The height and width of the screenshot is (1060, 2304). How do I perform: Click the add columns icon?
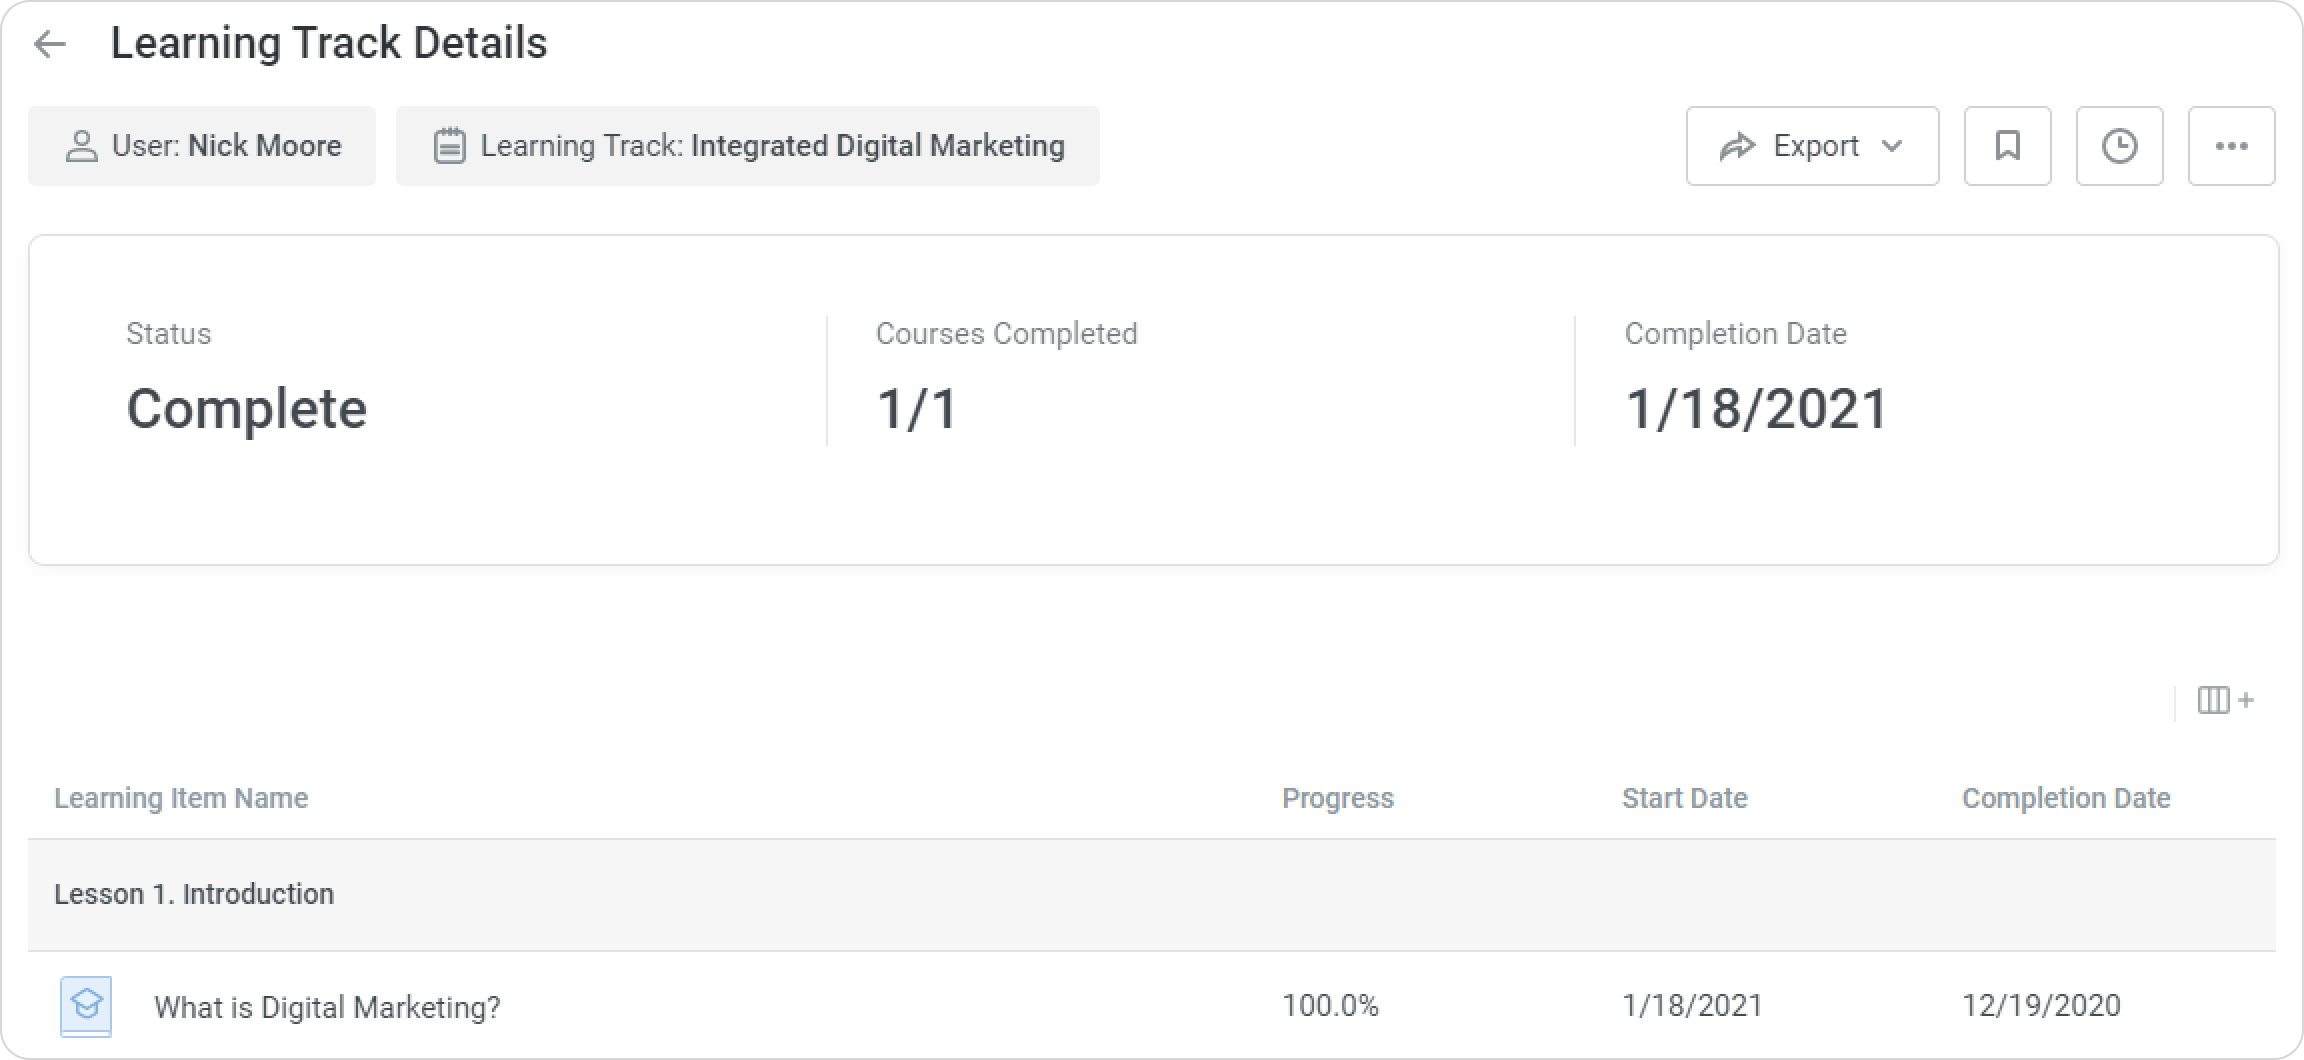(2224, 700)
